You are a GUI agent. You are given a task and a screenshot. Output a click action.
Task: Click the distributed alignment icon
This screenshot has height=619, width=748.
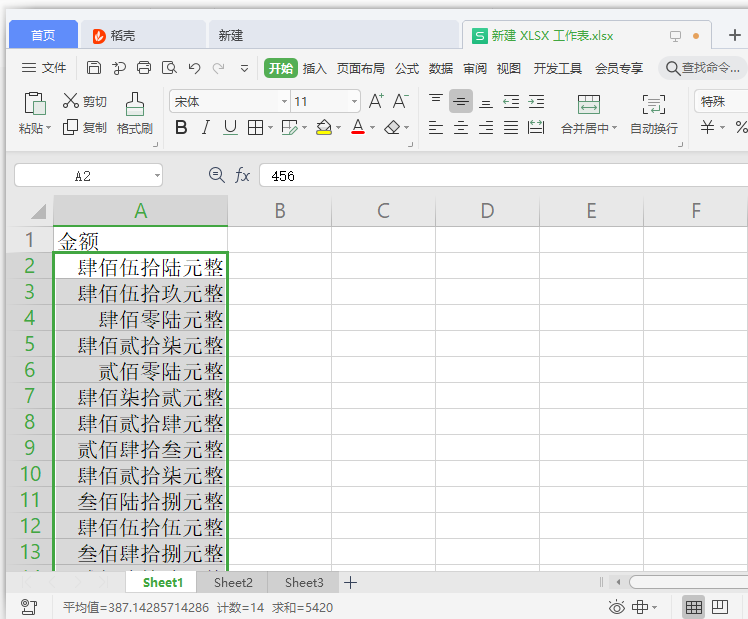(x=536, y=127)
